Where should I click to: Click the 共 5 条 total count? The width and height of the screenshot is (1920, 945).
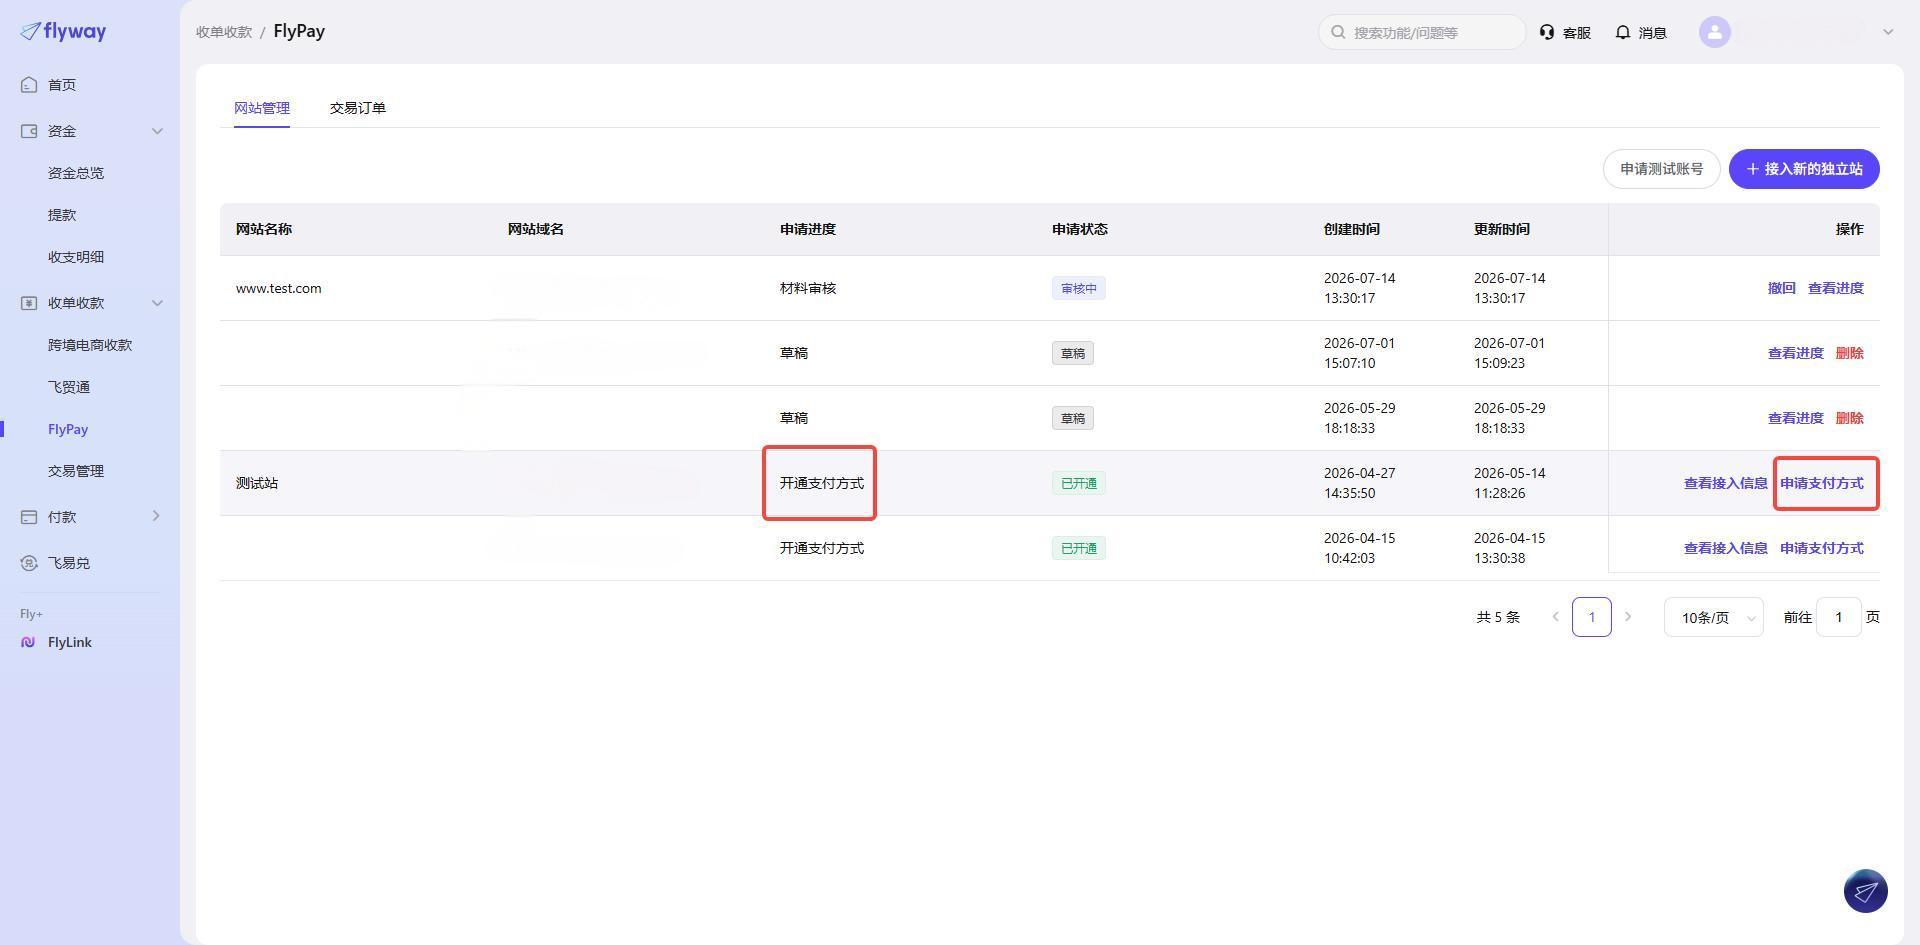click(x=1498, y=617)
